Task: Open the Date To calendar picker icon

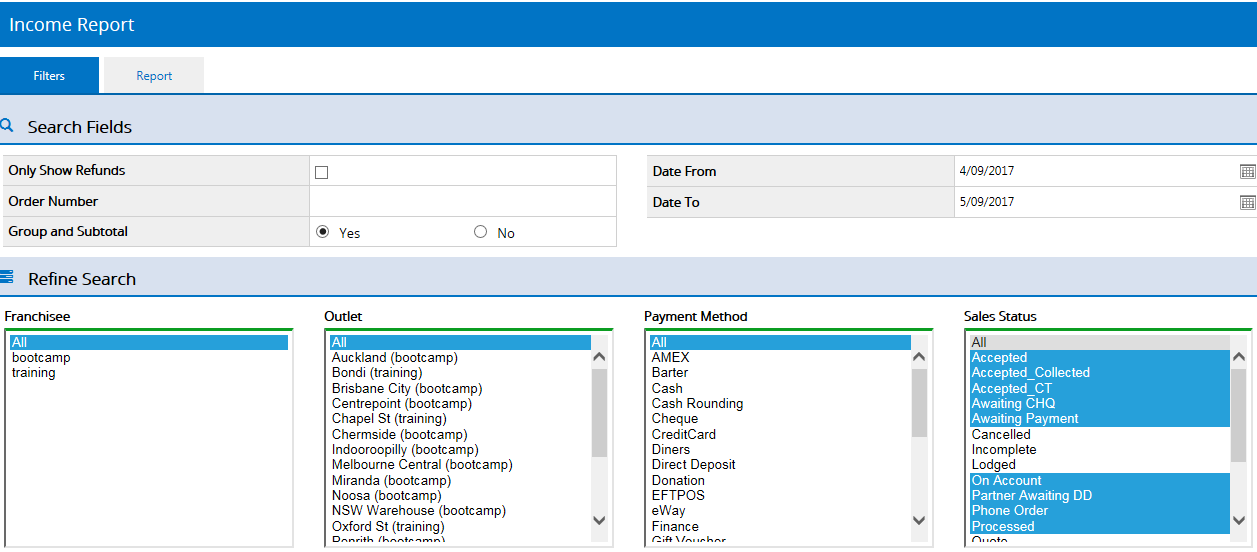Action: pos(1247,202)
